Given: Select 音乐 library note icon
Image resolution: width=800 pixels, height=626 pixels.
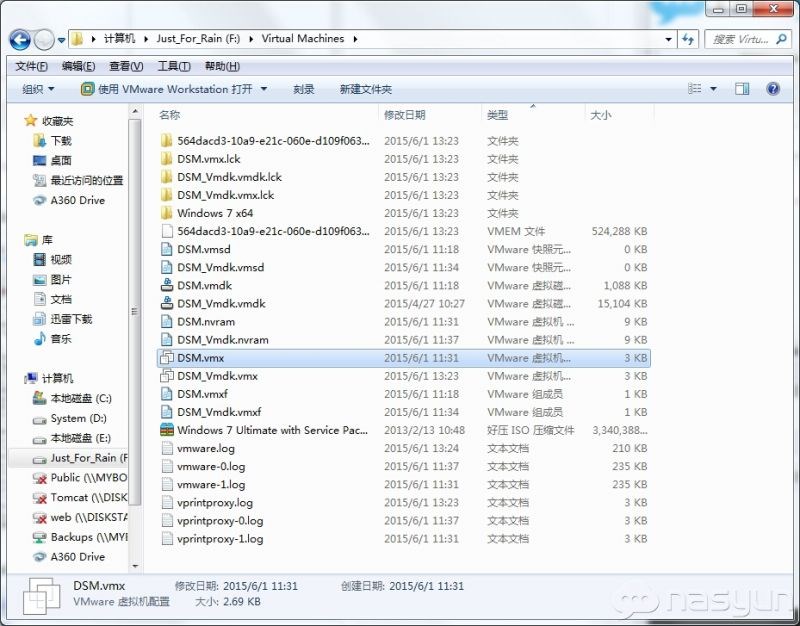Looking at the screenshot, I should [x=39, y=339].
